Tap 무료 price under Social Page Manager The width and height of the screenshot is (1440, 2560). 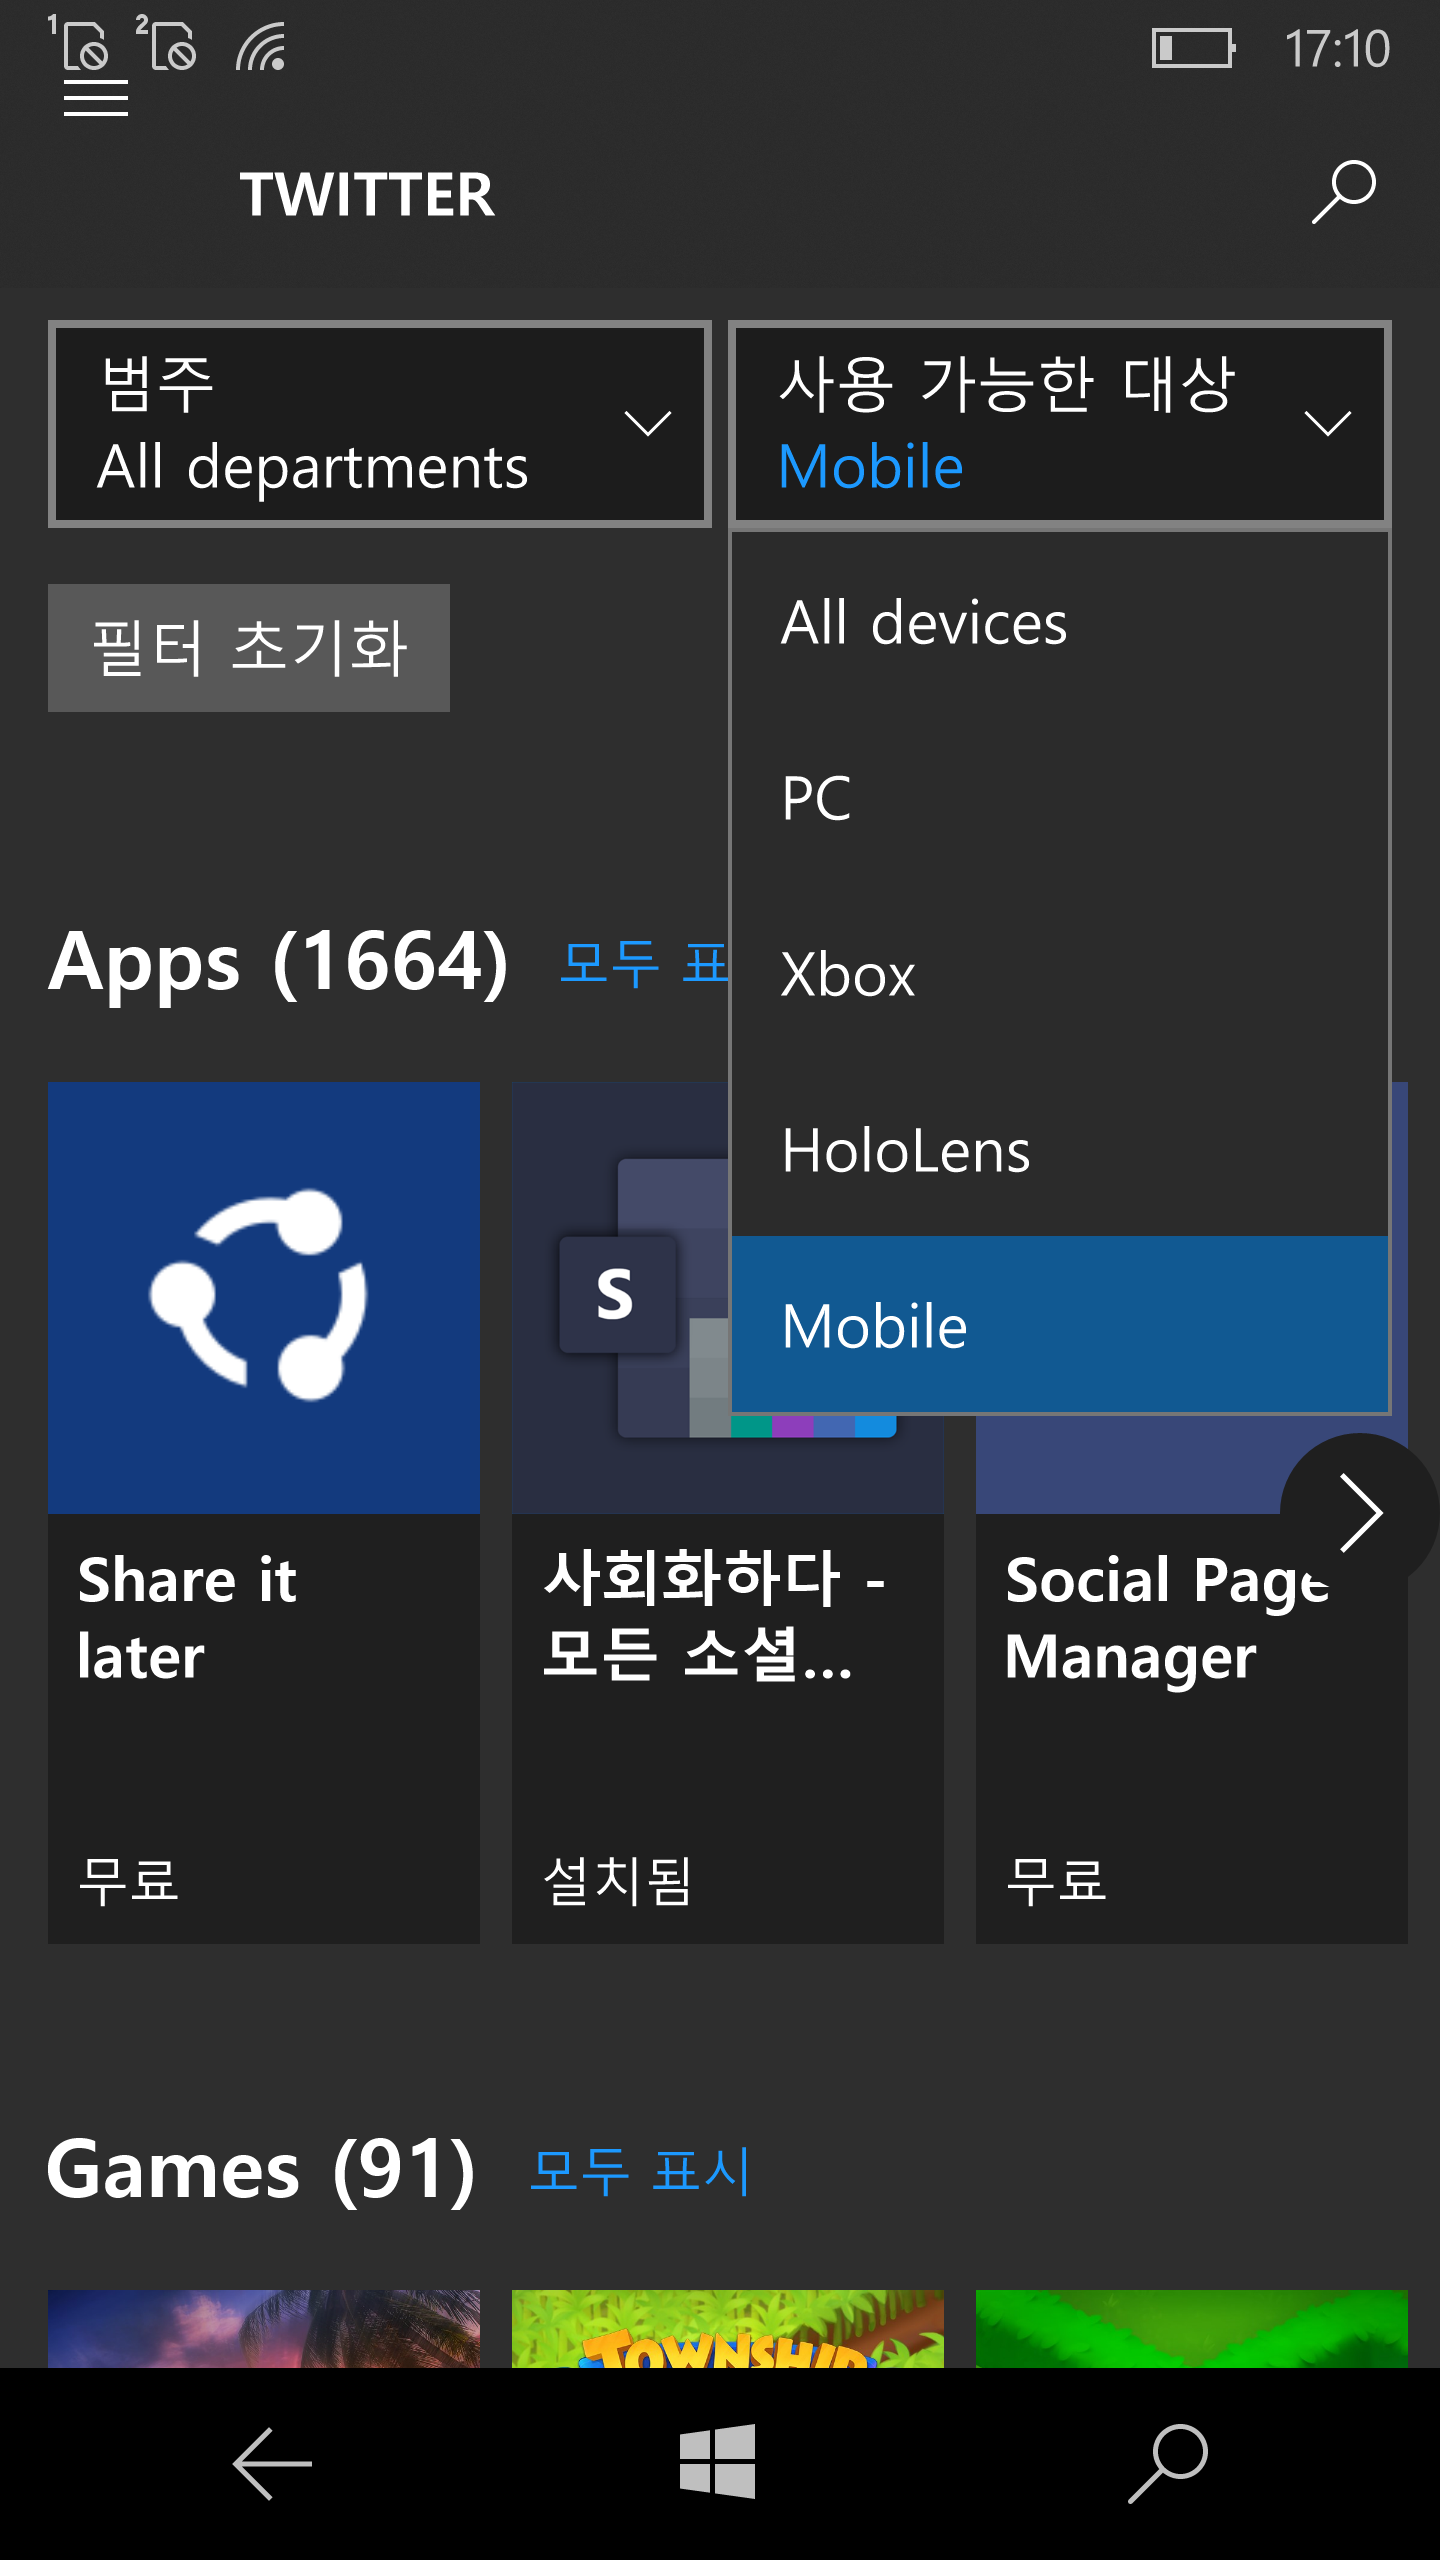coord(1057,1880)
